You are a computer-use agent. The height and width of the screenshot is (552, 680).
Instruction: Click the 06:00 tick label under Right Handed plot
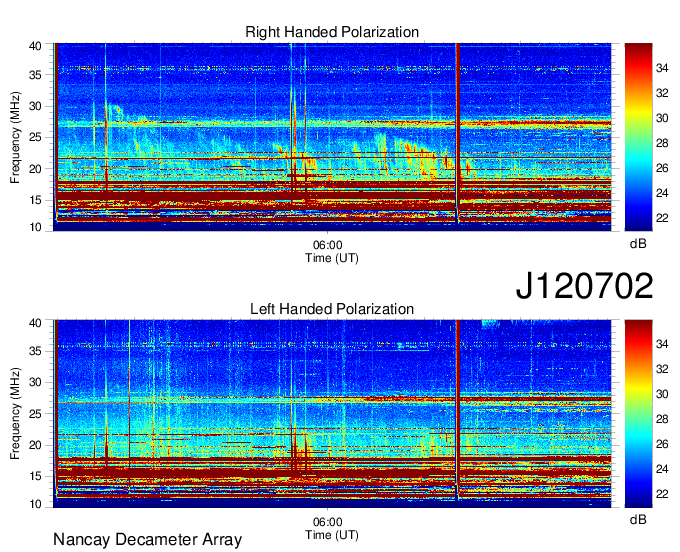(327, 245)
